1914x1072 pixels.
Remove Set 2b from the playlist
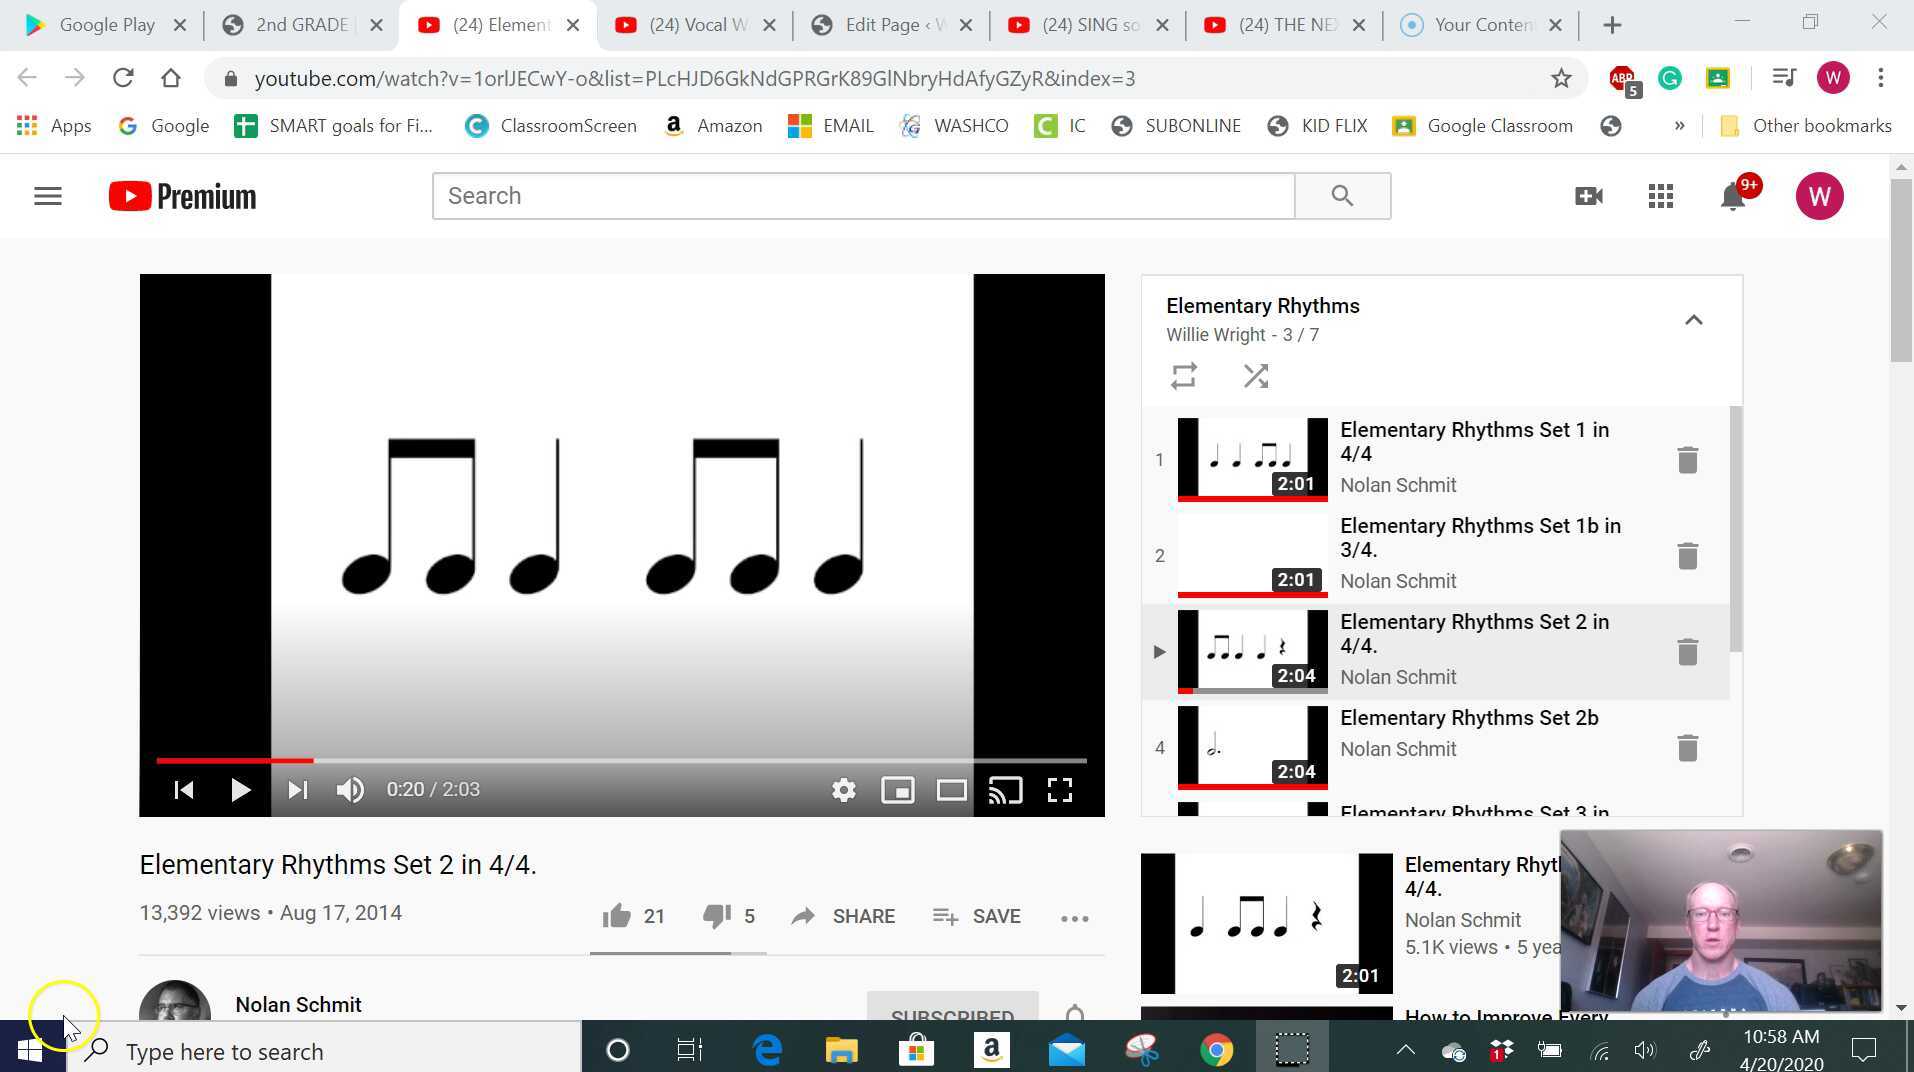[1687, 747]
